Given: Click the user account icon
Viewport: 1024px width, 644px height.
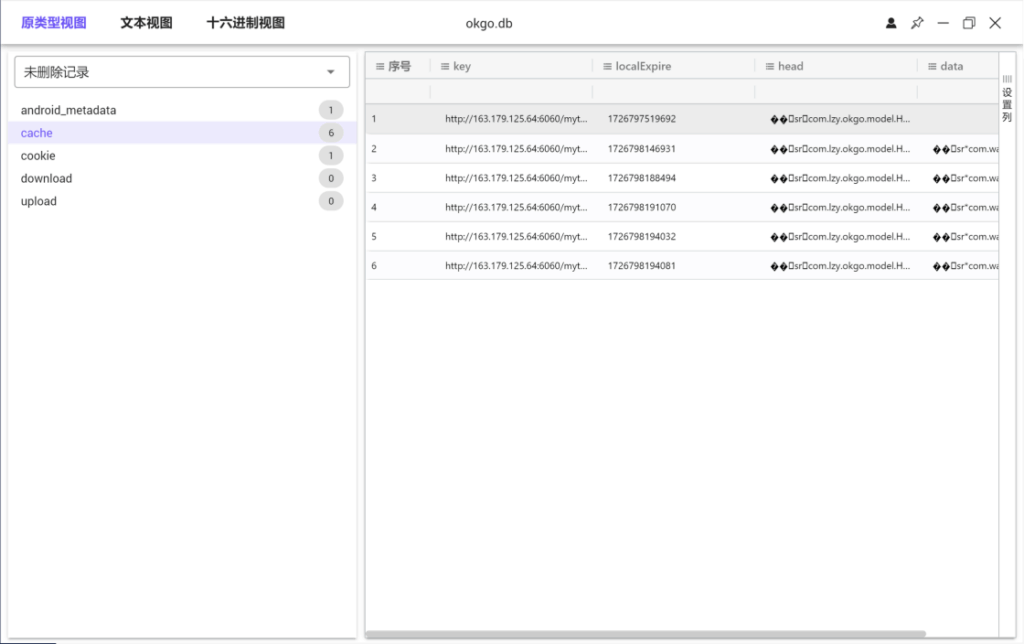Looking at the screenshot, I should pos(891,23).
